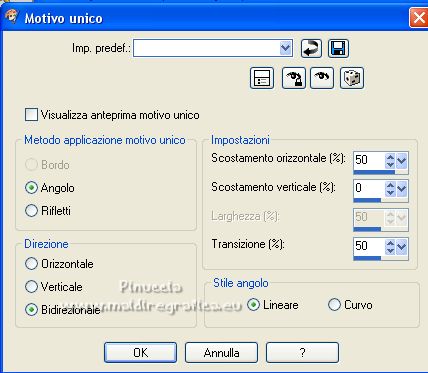Click the Transizione blue slider bar
The height and width of the screenshot is (373, 428).
pos(367,258)
